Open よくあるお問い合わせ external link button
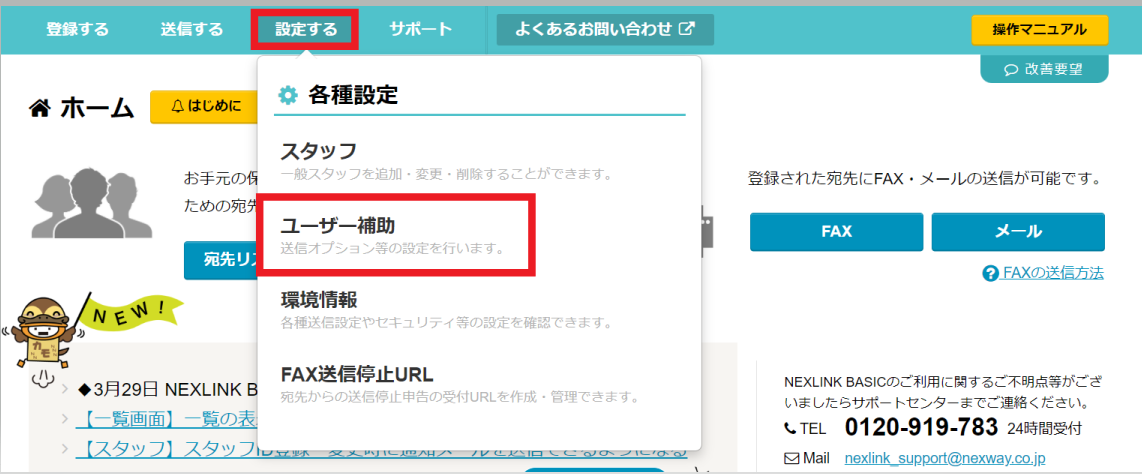The height and width of the screenshot is (474, 1142). pos(605,30)
